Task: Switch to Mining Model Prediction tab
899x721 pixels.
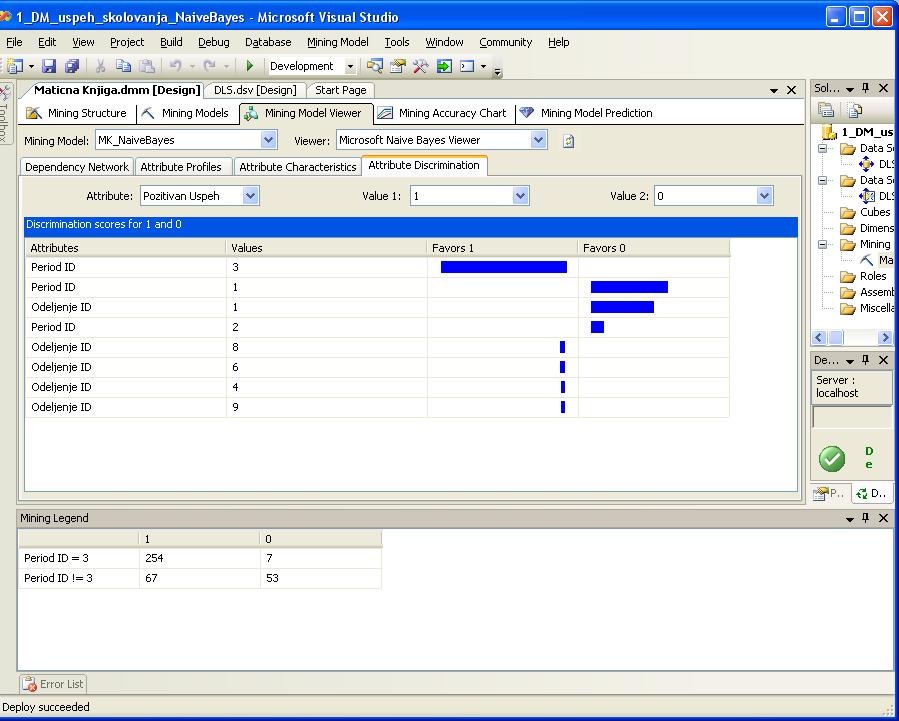Action: click(x=586, y=113)
